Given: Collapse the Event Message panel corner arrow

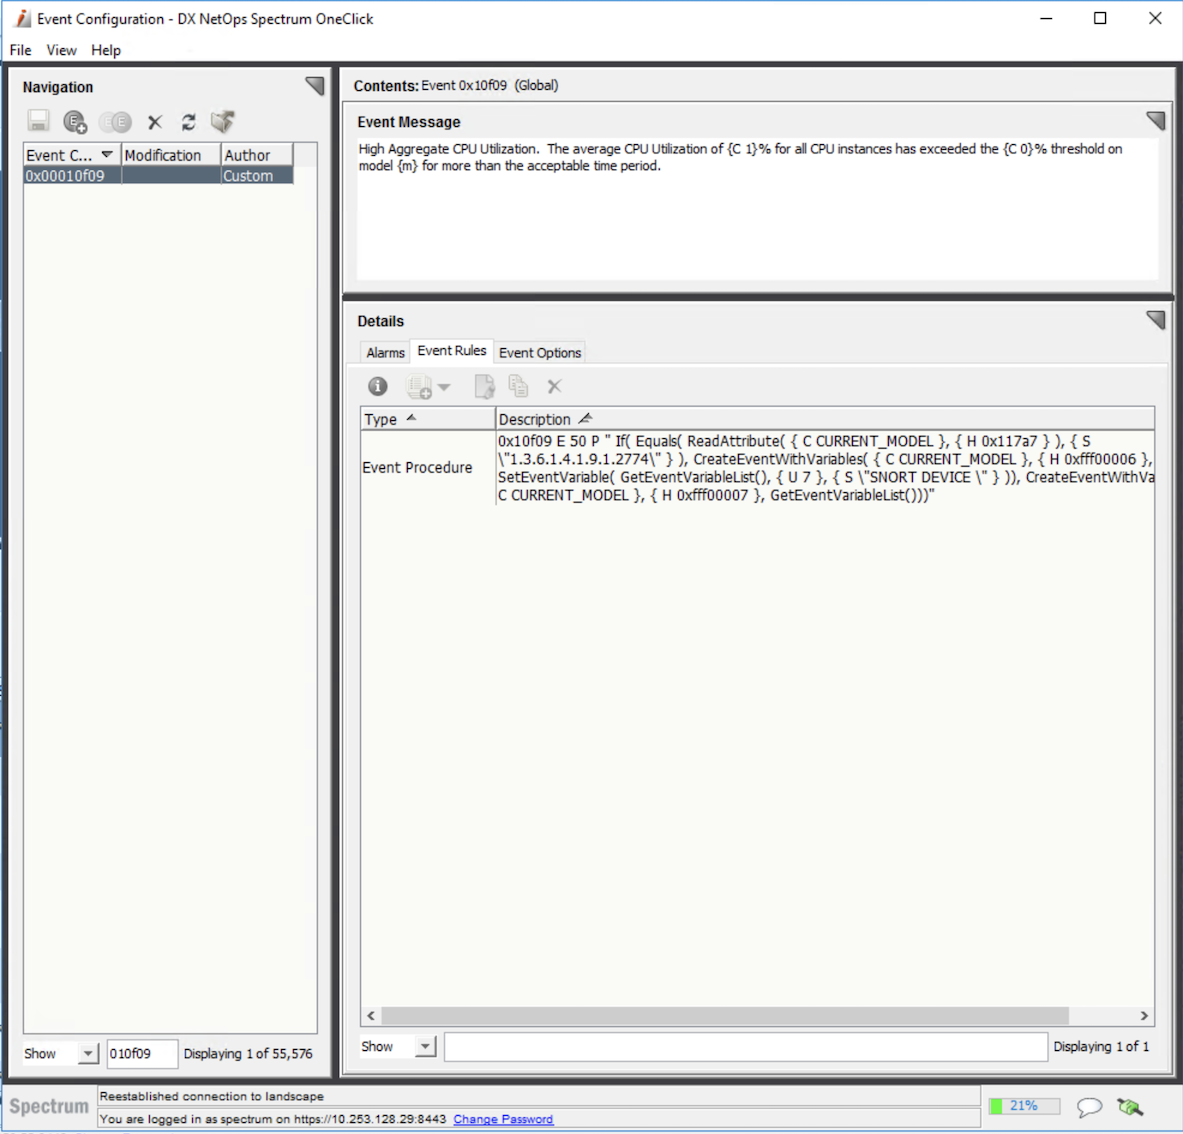Looking at the screenshot, I should tap(1155, 120).
